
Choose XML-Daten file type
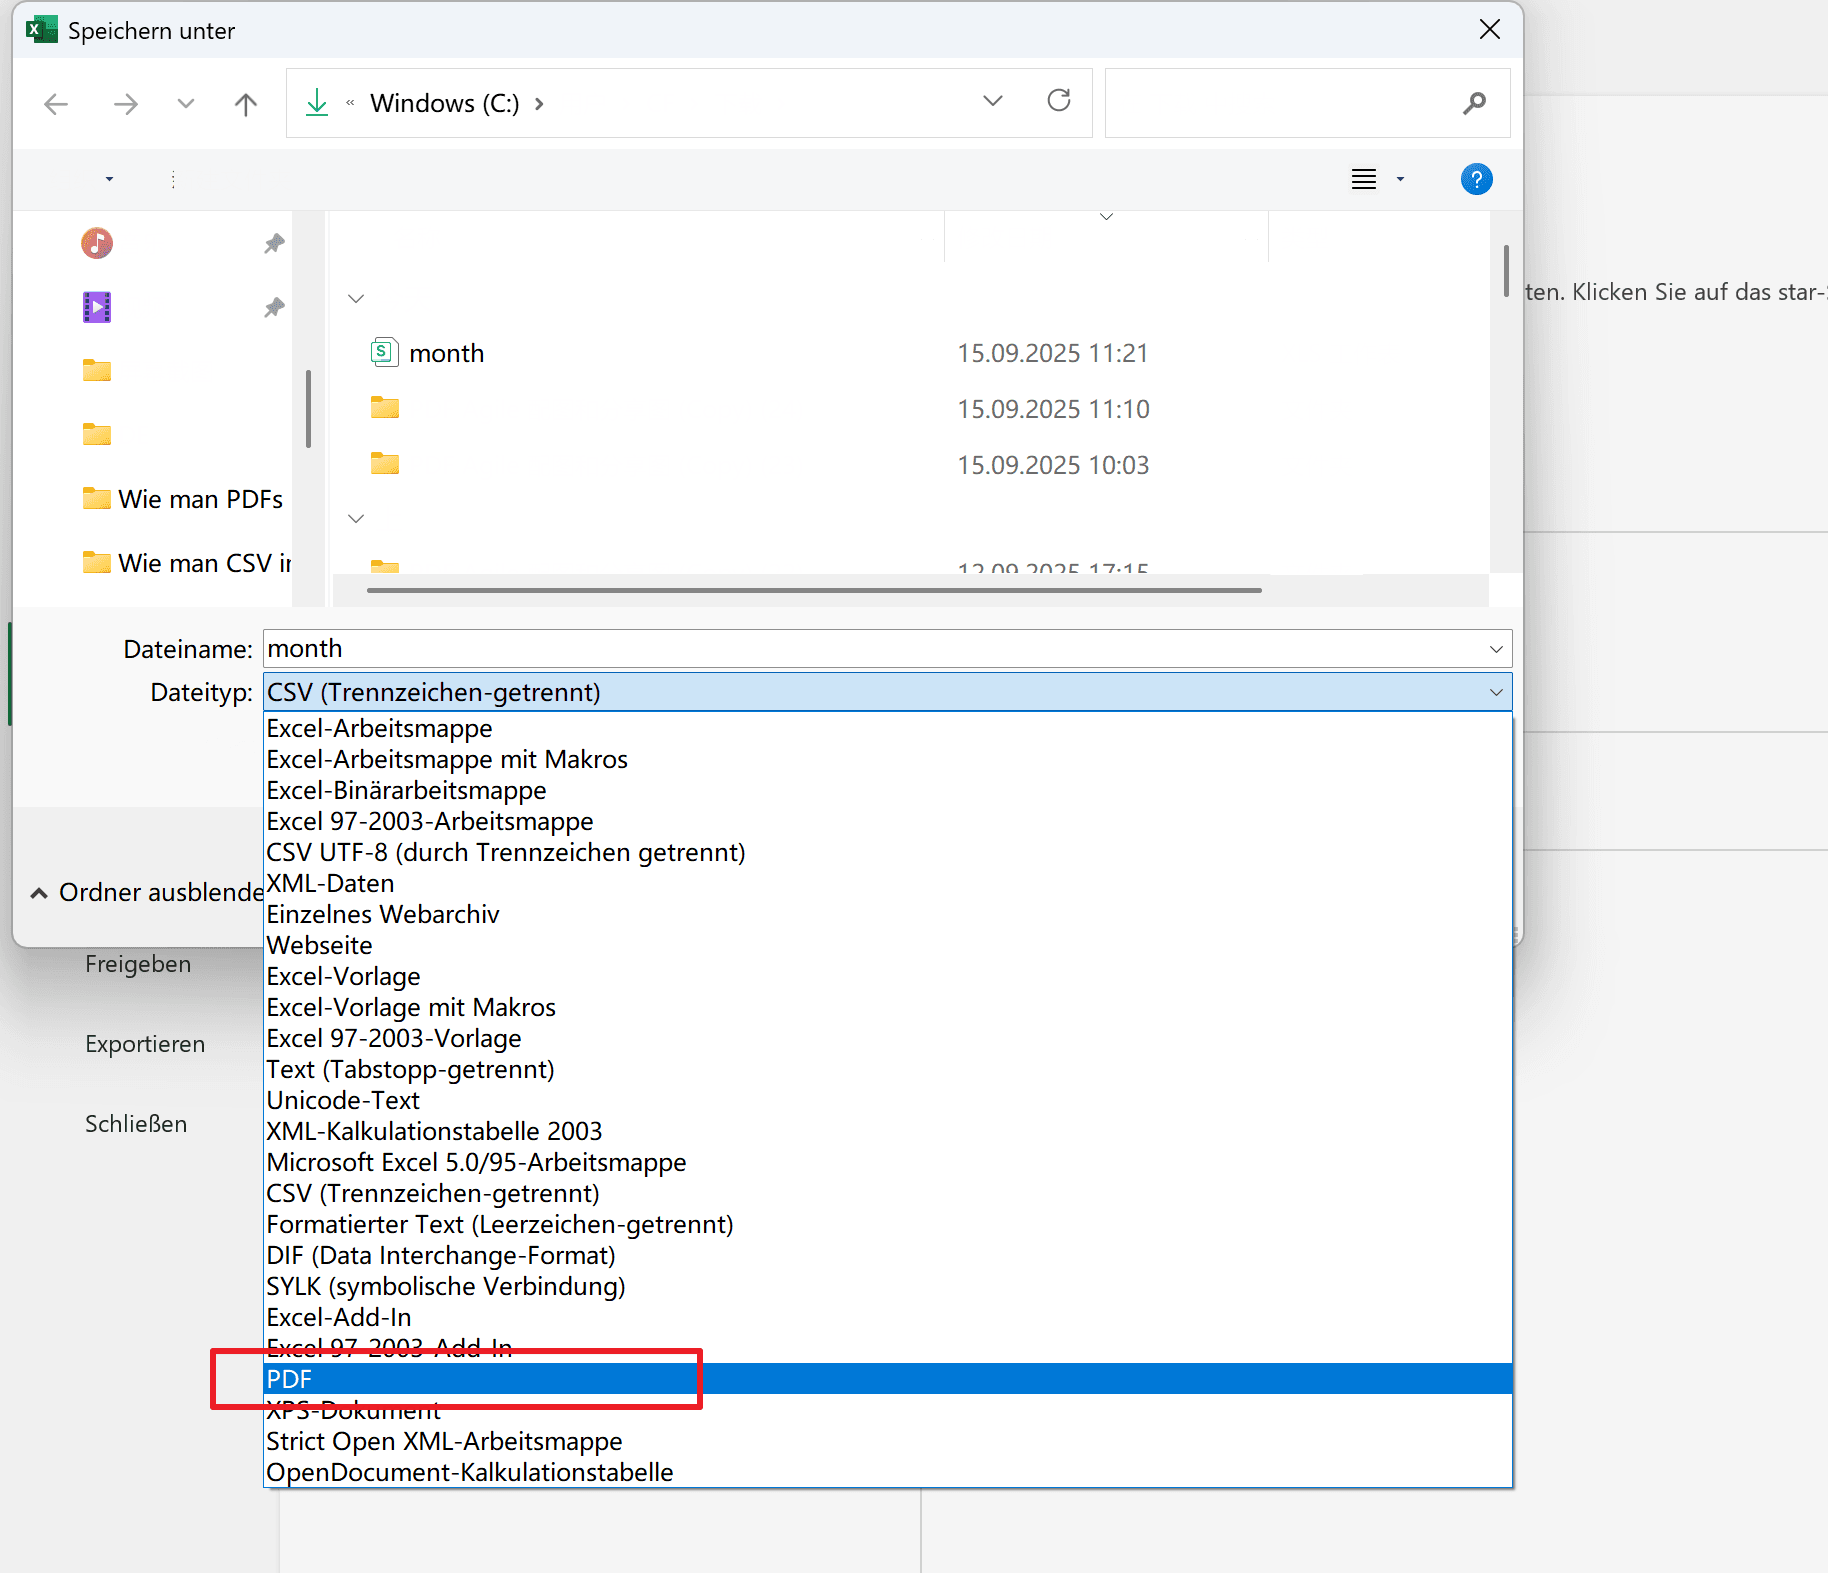(x=887, y=883)
